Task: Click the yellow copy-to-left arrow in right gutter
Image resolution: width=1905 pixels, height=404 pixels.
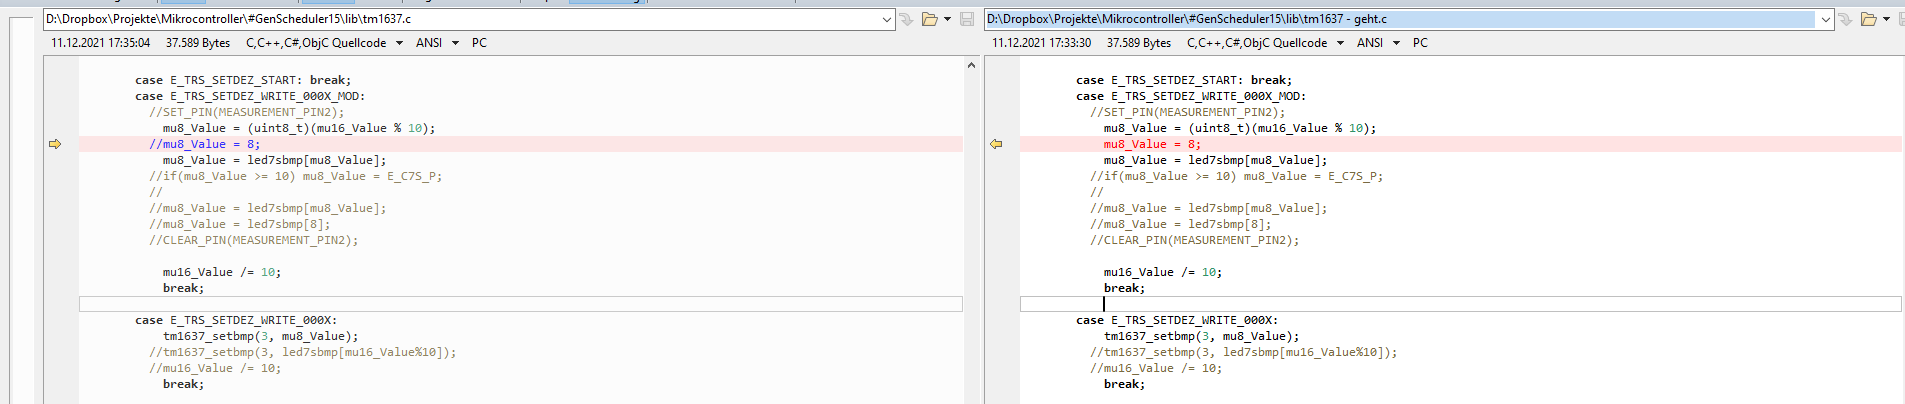Action: [x=996, y=144]
